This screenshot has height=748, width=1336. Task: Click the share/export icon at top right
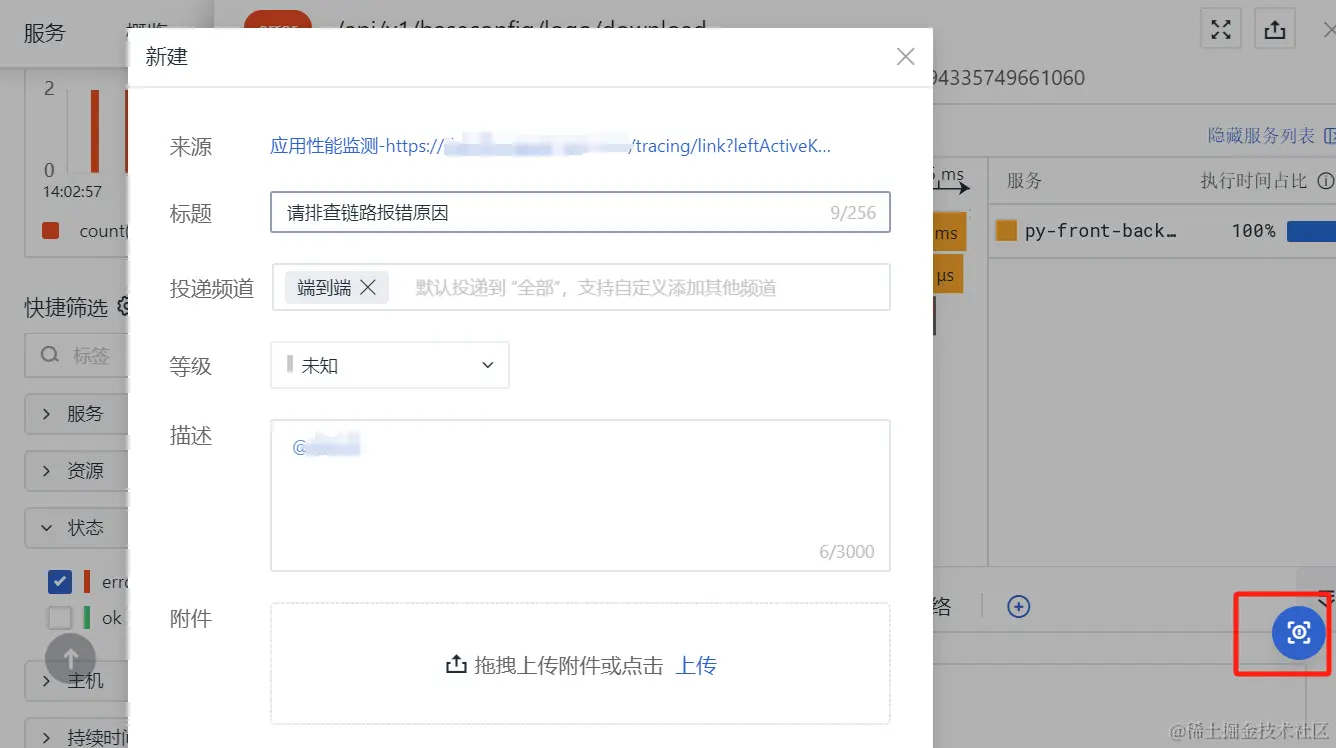1275,29
